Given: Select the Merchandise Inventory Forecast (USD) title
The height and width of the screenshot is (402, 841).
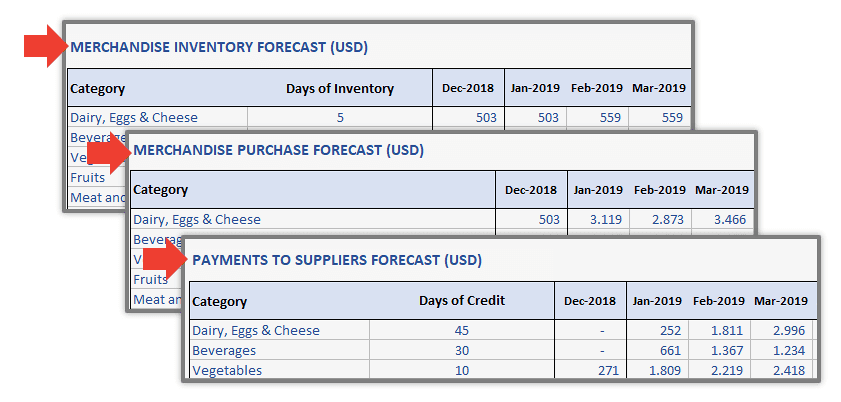Looking at the screenshot, I should pyautogui.click(x=219, y=47).
